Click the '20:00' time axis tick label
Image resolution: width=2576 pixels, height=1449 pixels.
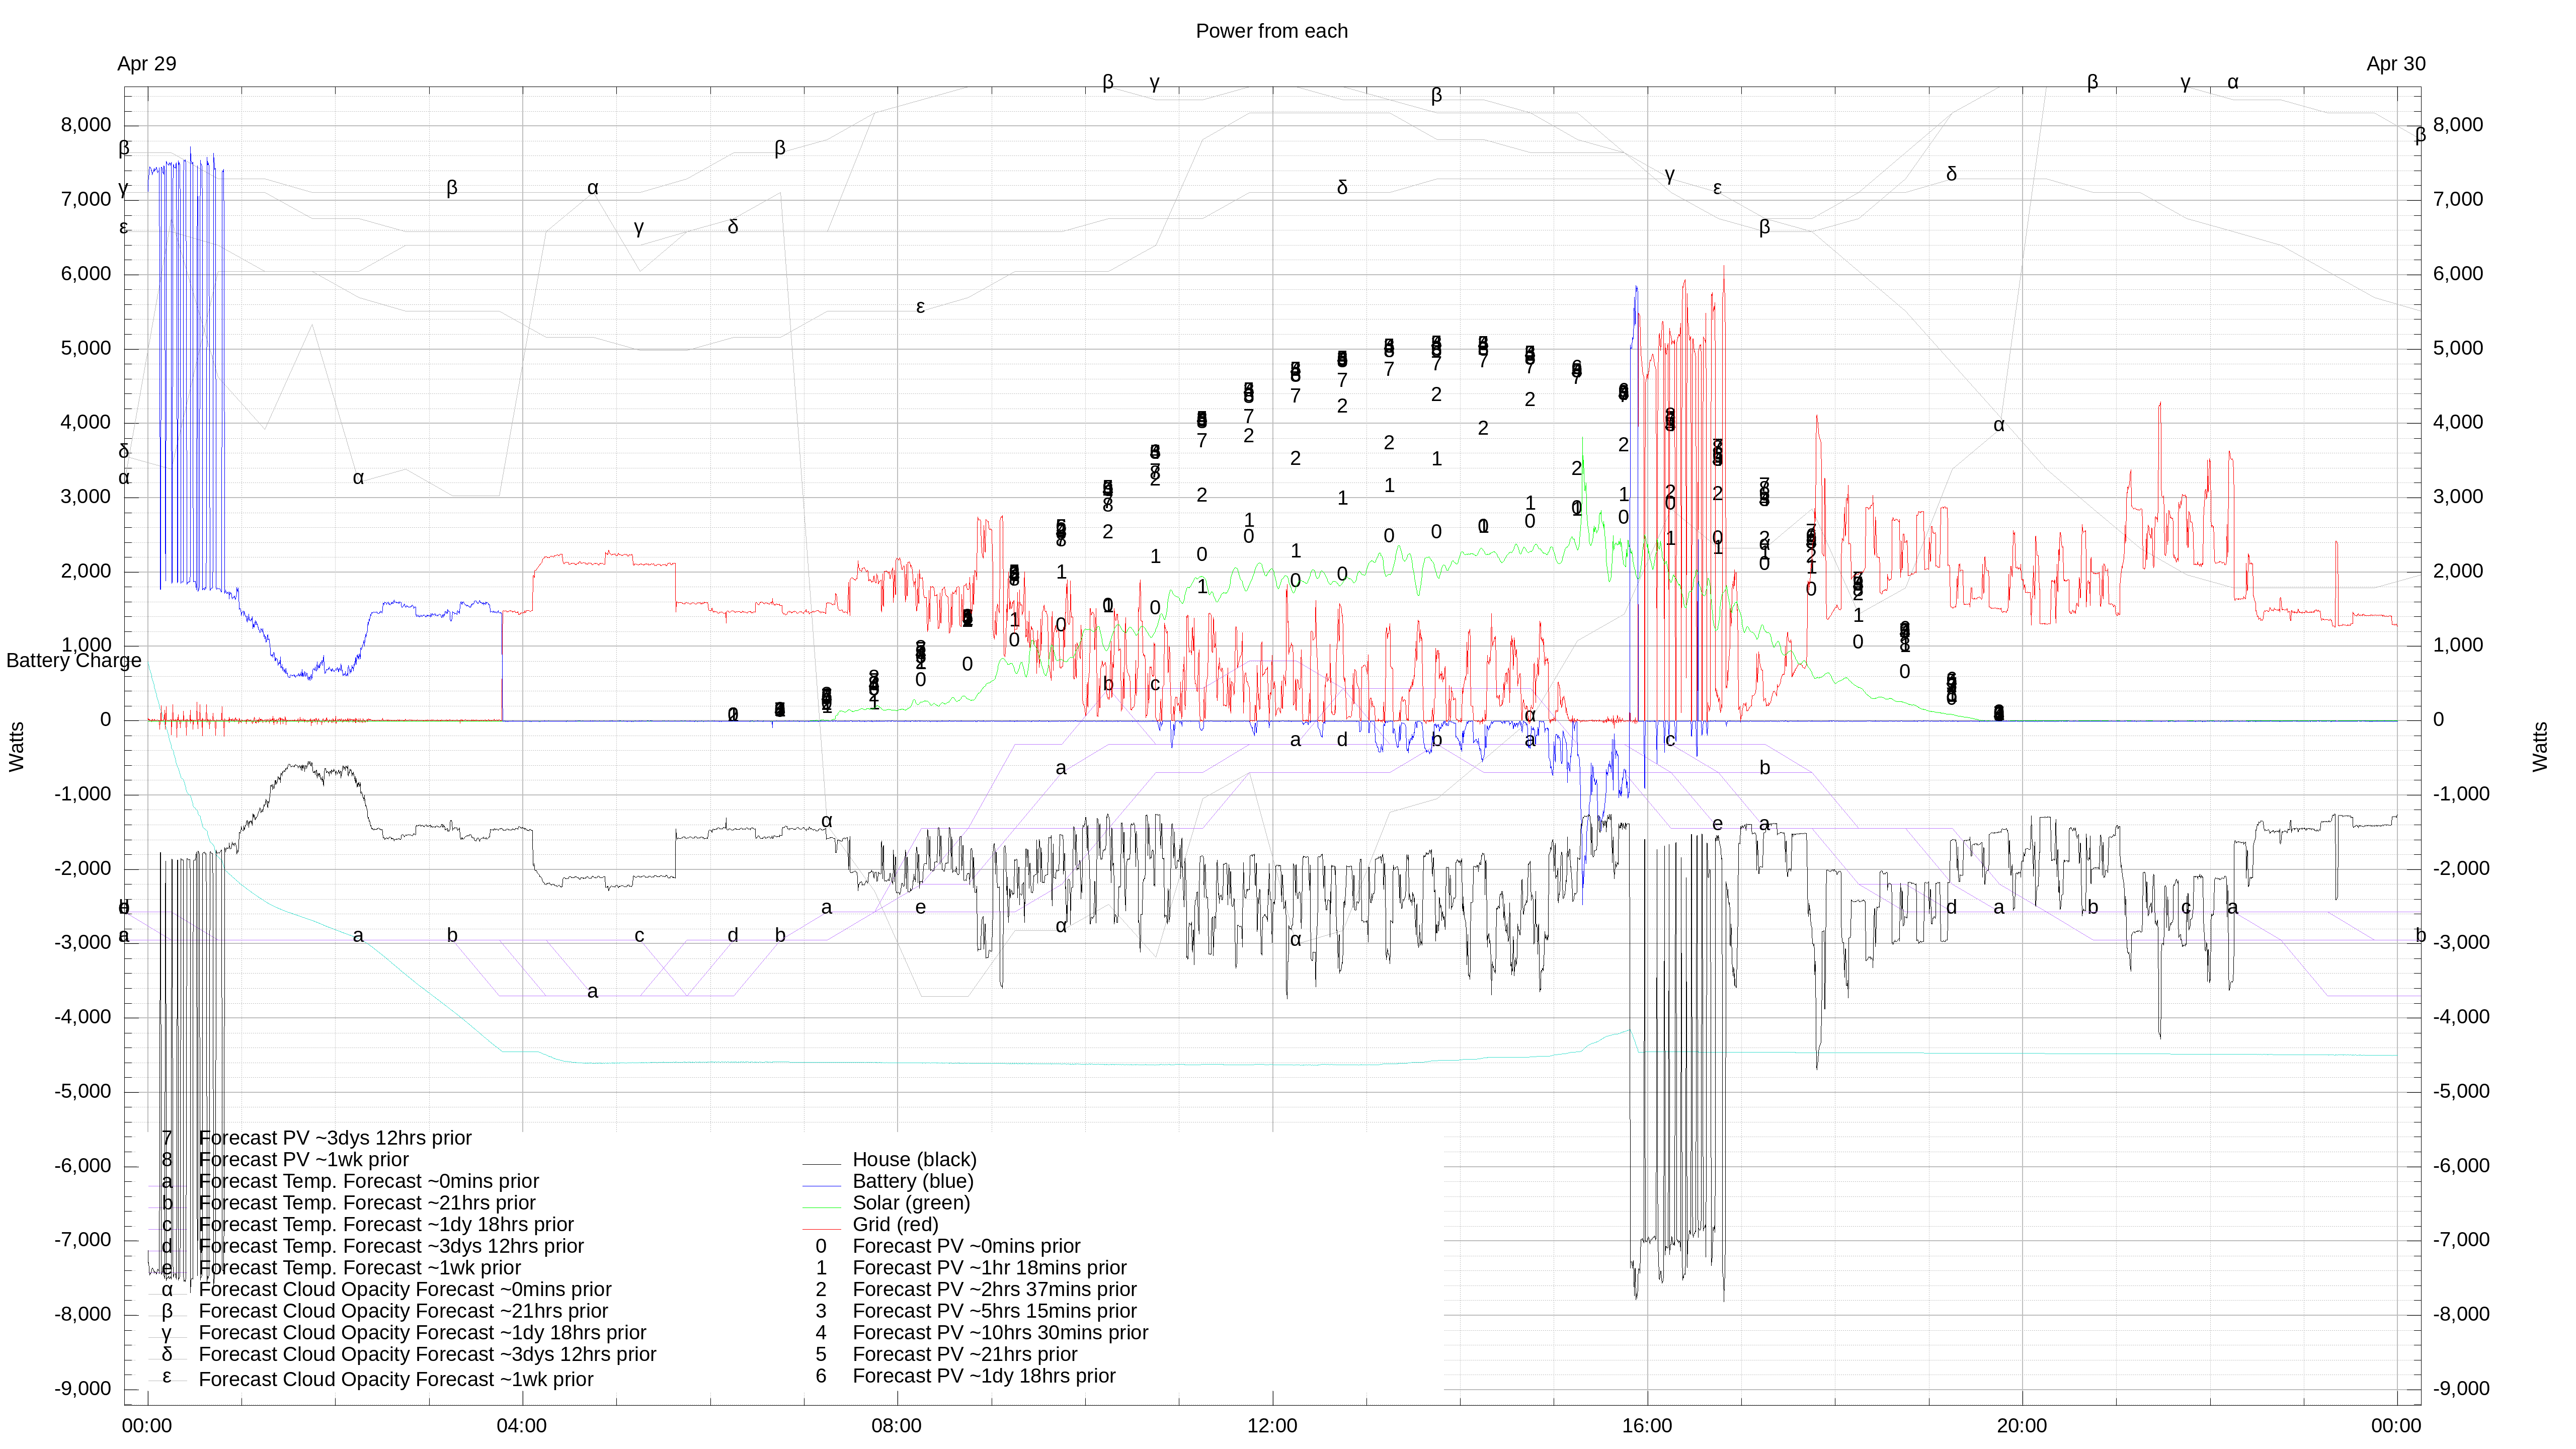pyautogui.click(x=2022, y=1427)
